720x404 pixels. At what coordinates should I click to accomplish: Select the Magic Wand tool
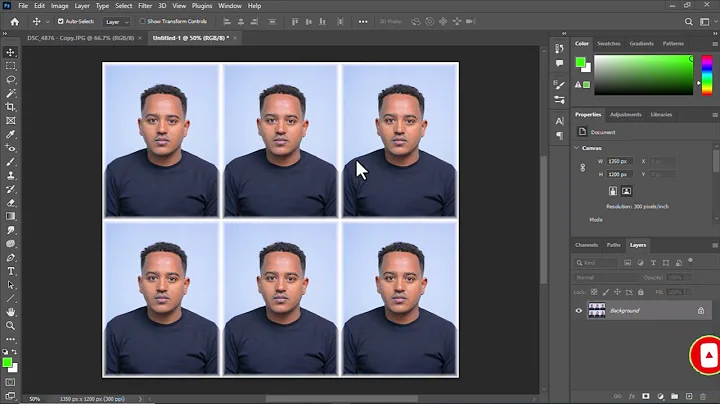click(x=10, y=94)
